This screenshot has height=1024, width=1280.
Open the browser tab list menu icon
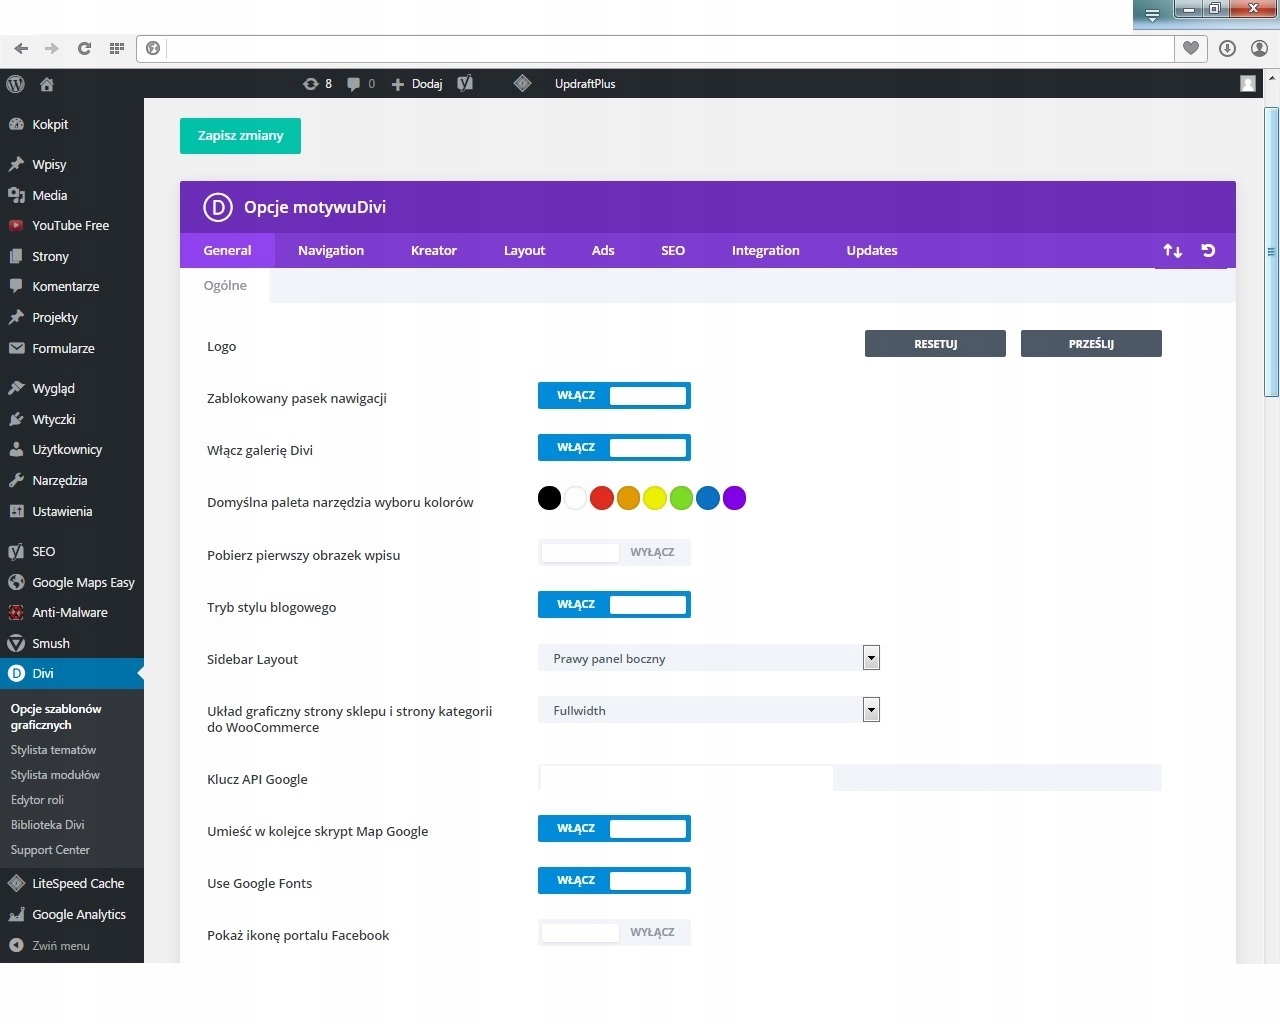[1153, 15]
